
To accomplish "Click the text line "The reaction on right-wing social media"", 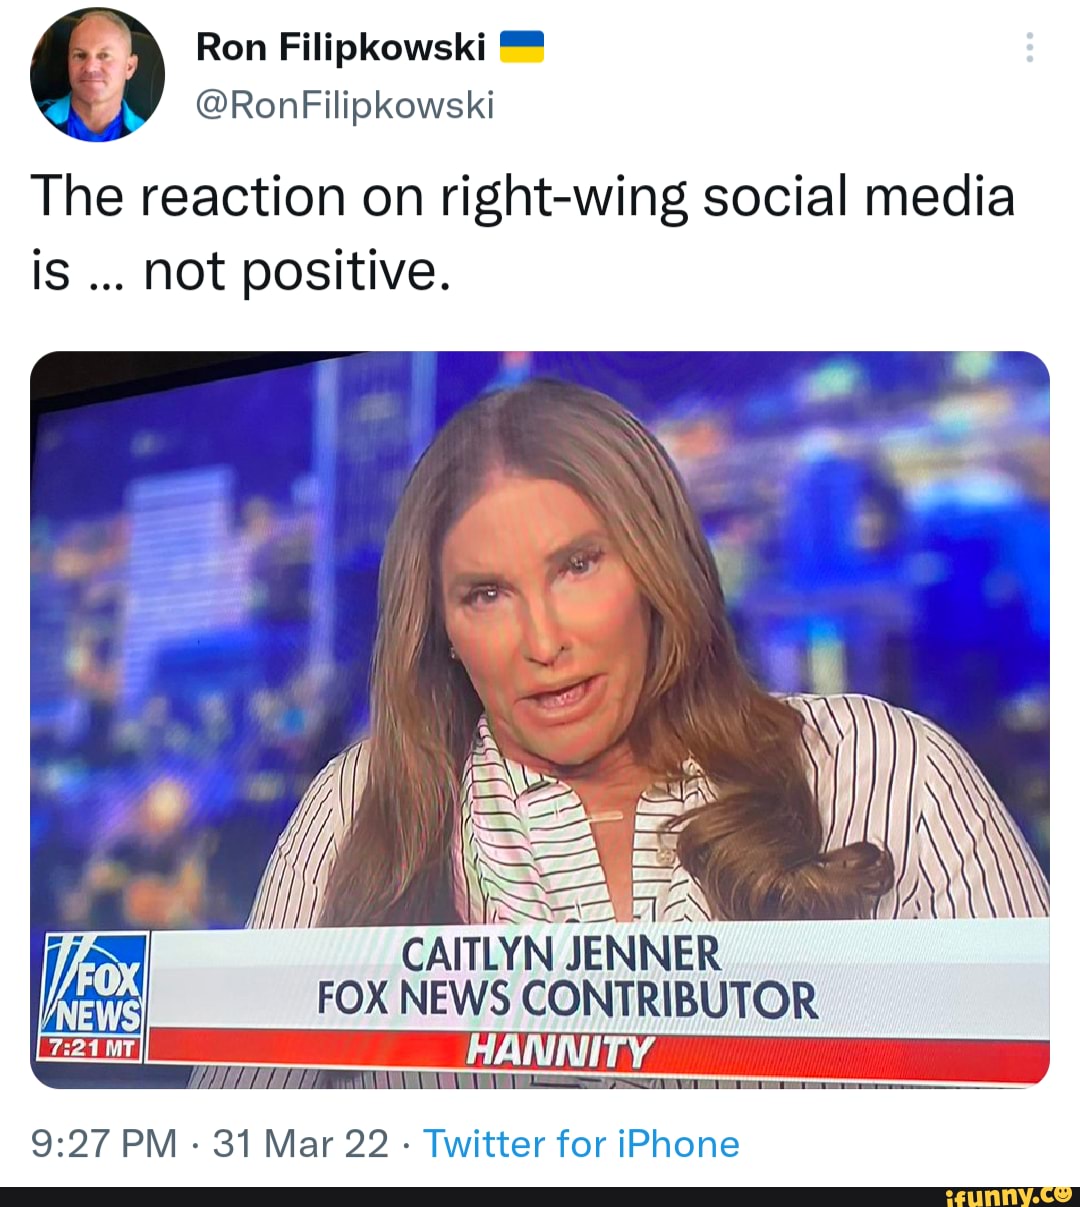I will pos(523,196).
